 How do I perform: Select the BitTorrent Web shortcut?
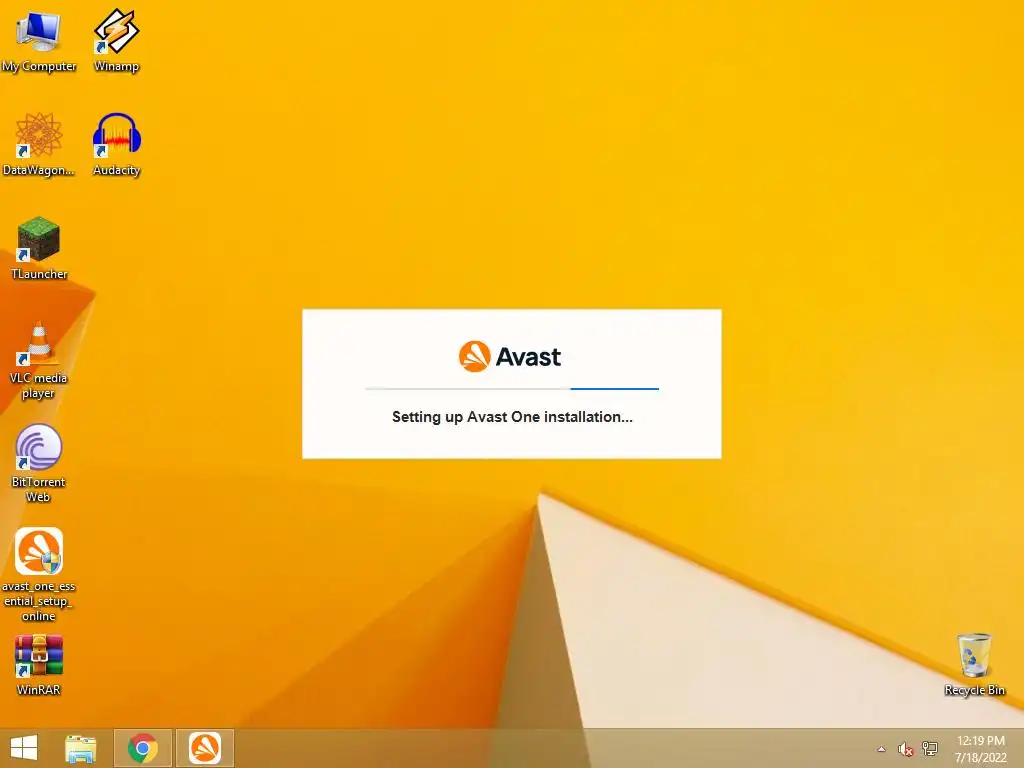click(x=39, y=462)
